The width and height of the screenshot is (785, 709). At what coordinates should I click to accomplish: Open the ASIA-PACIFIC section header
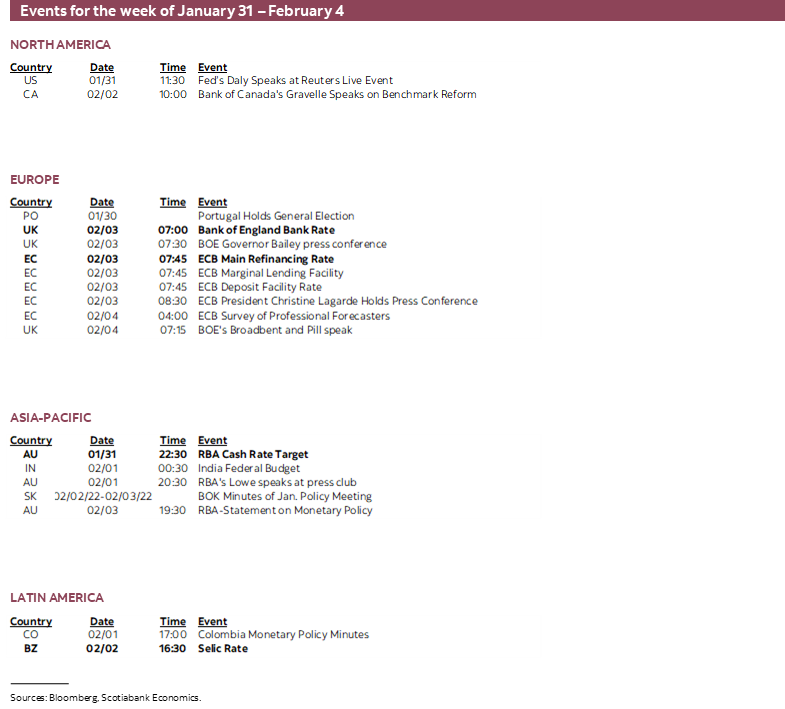(x=52, y=418)
